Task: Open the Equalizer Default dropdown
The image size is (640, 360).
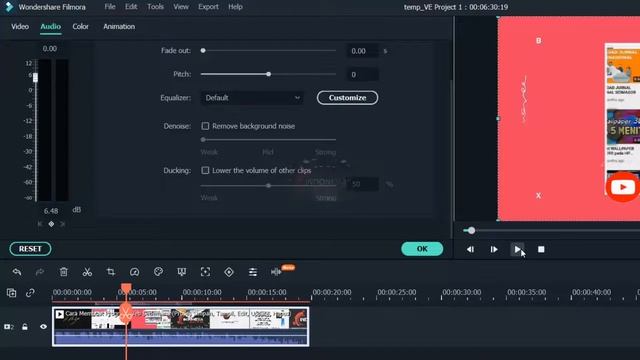Action: [252, 98]
